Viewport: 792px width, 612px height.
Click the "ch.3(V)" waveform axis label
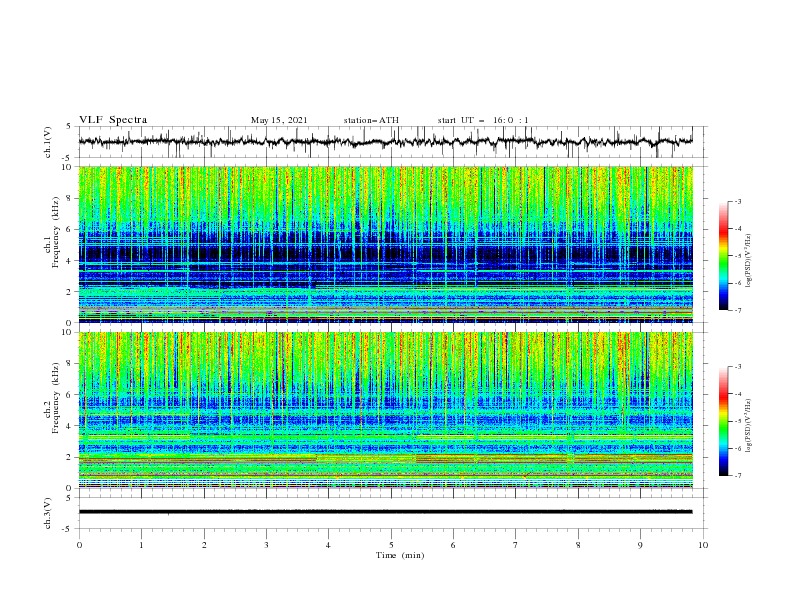tap(48, 513)
